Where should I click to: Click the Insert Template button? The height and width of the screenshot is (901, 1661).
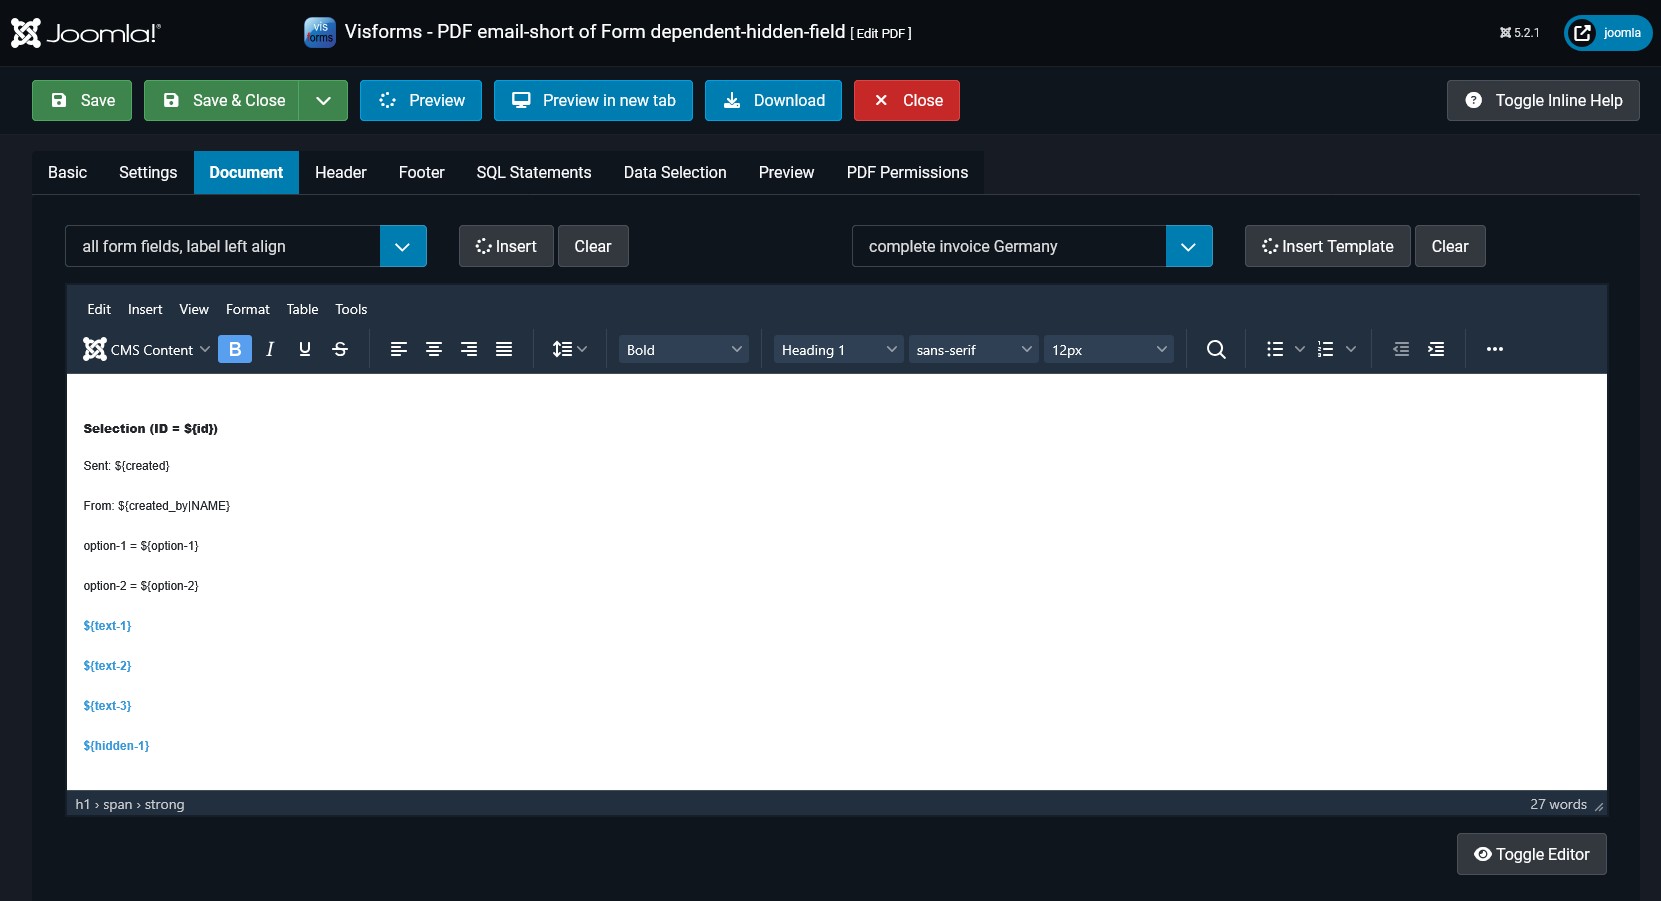pos(1327,246)
